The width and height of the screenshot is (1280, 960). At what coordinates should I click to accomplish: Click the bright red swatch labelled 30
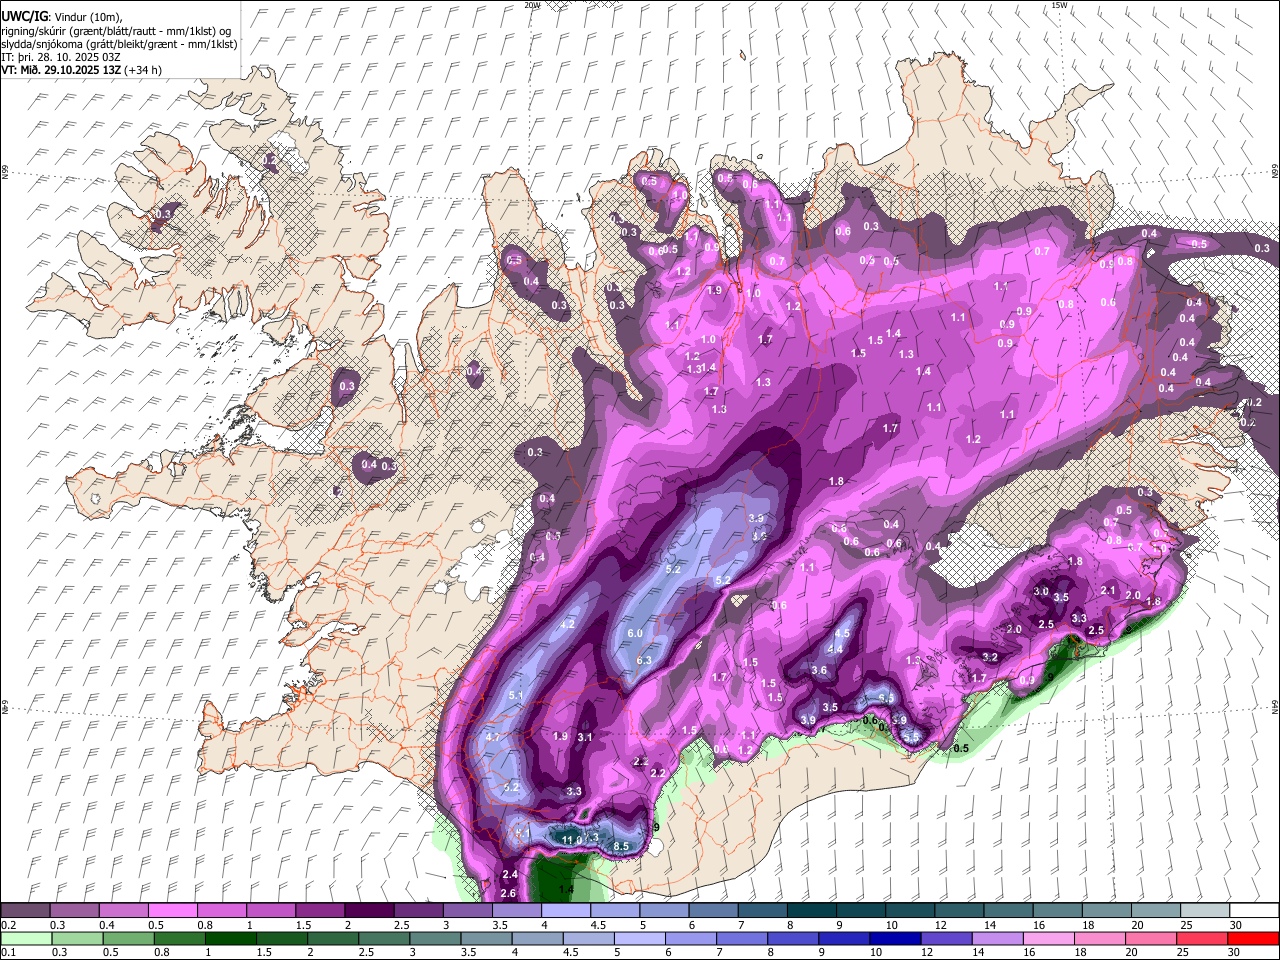pos(1254,939)
